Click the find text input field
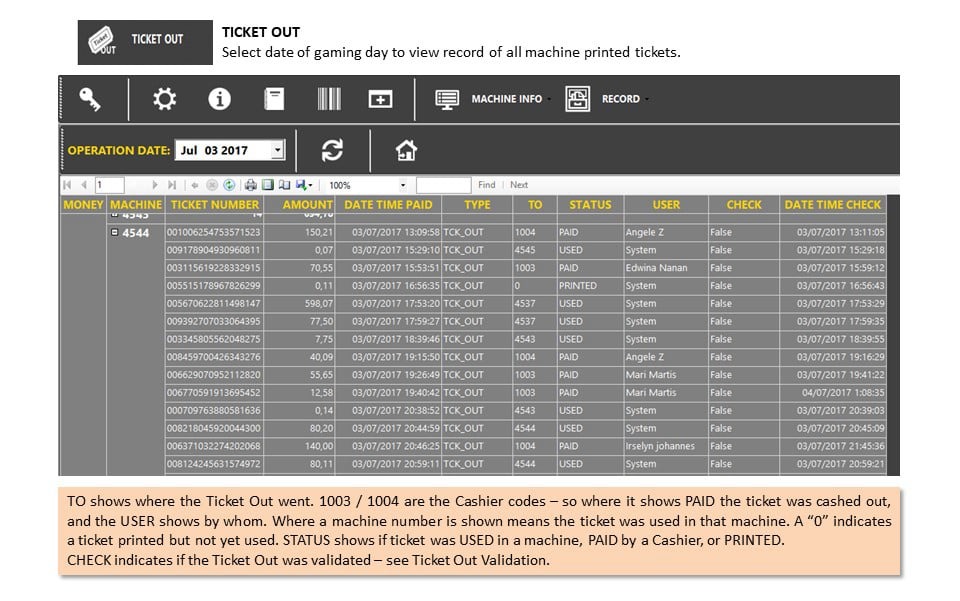Screen dimensions: 960x601 443,185
